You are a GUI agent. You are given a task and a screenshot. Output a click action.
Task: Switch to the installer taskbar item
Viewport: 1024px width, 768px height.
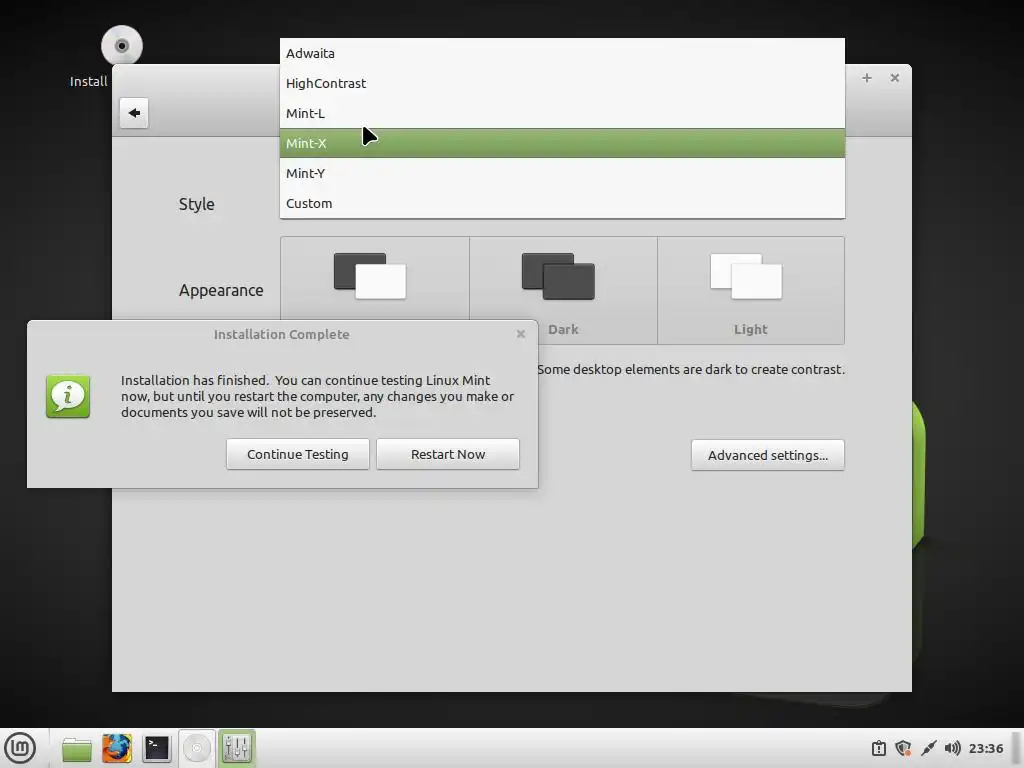(197, 748)
